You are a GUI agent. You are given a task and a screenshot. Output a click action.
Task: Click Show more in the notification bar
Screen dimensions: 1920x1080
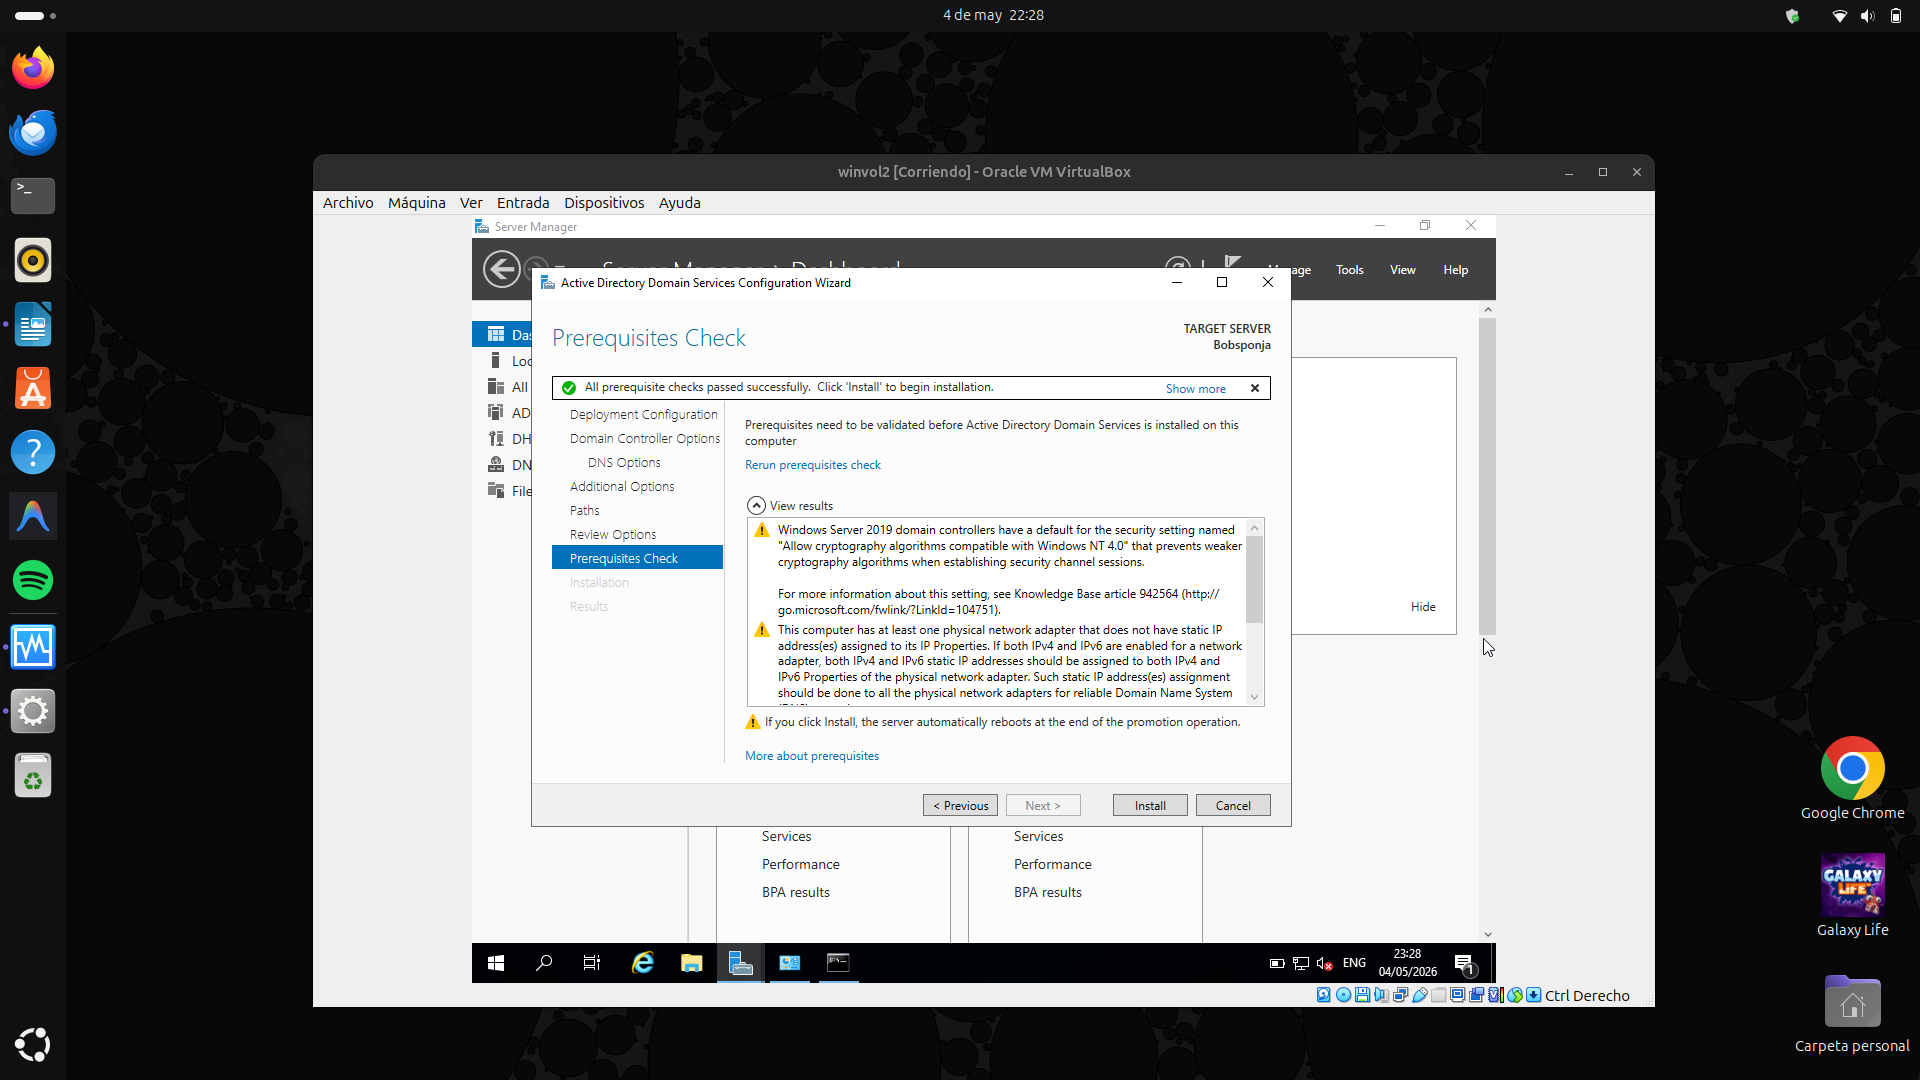[1195, 388]
